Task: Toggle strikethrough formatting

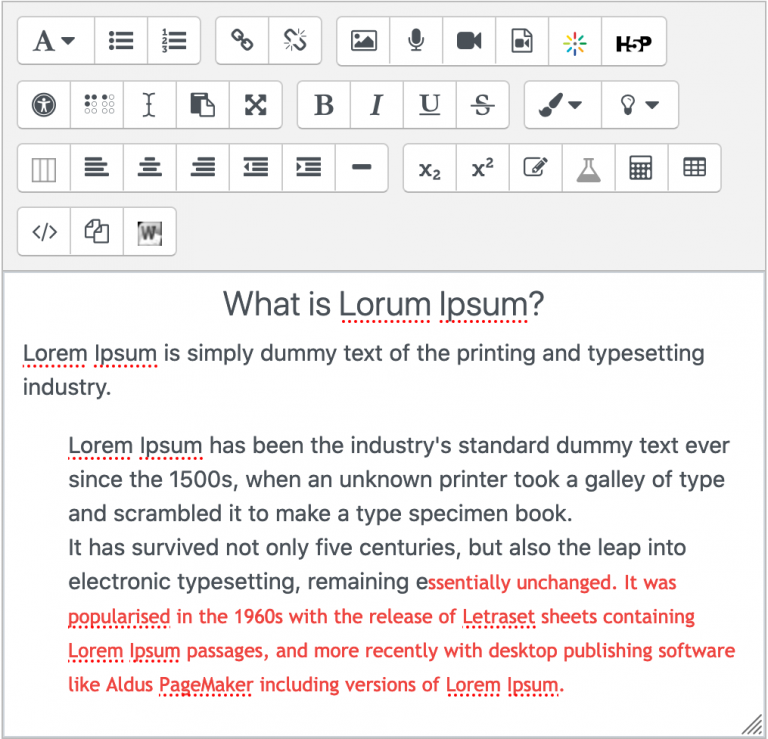Action: (483, 105)
